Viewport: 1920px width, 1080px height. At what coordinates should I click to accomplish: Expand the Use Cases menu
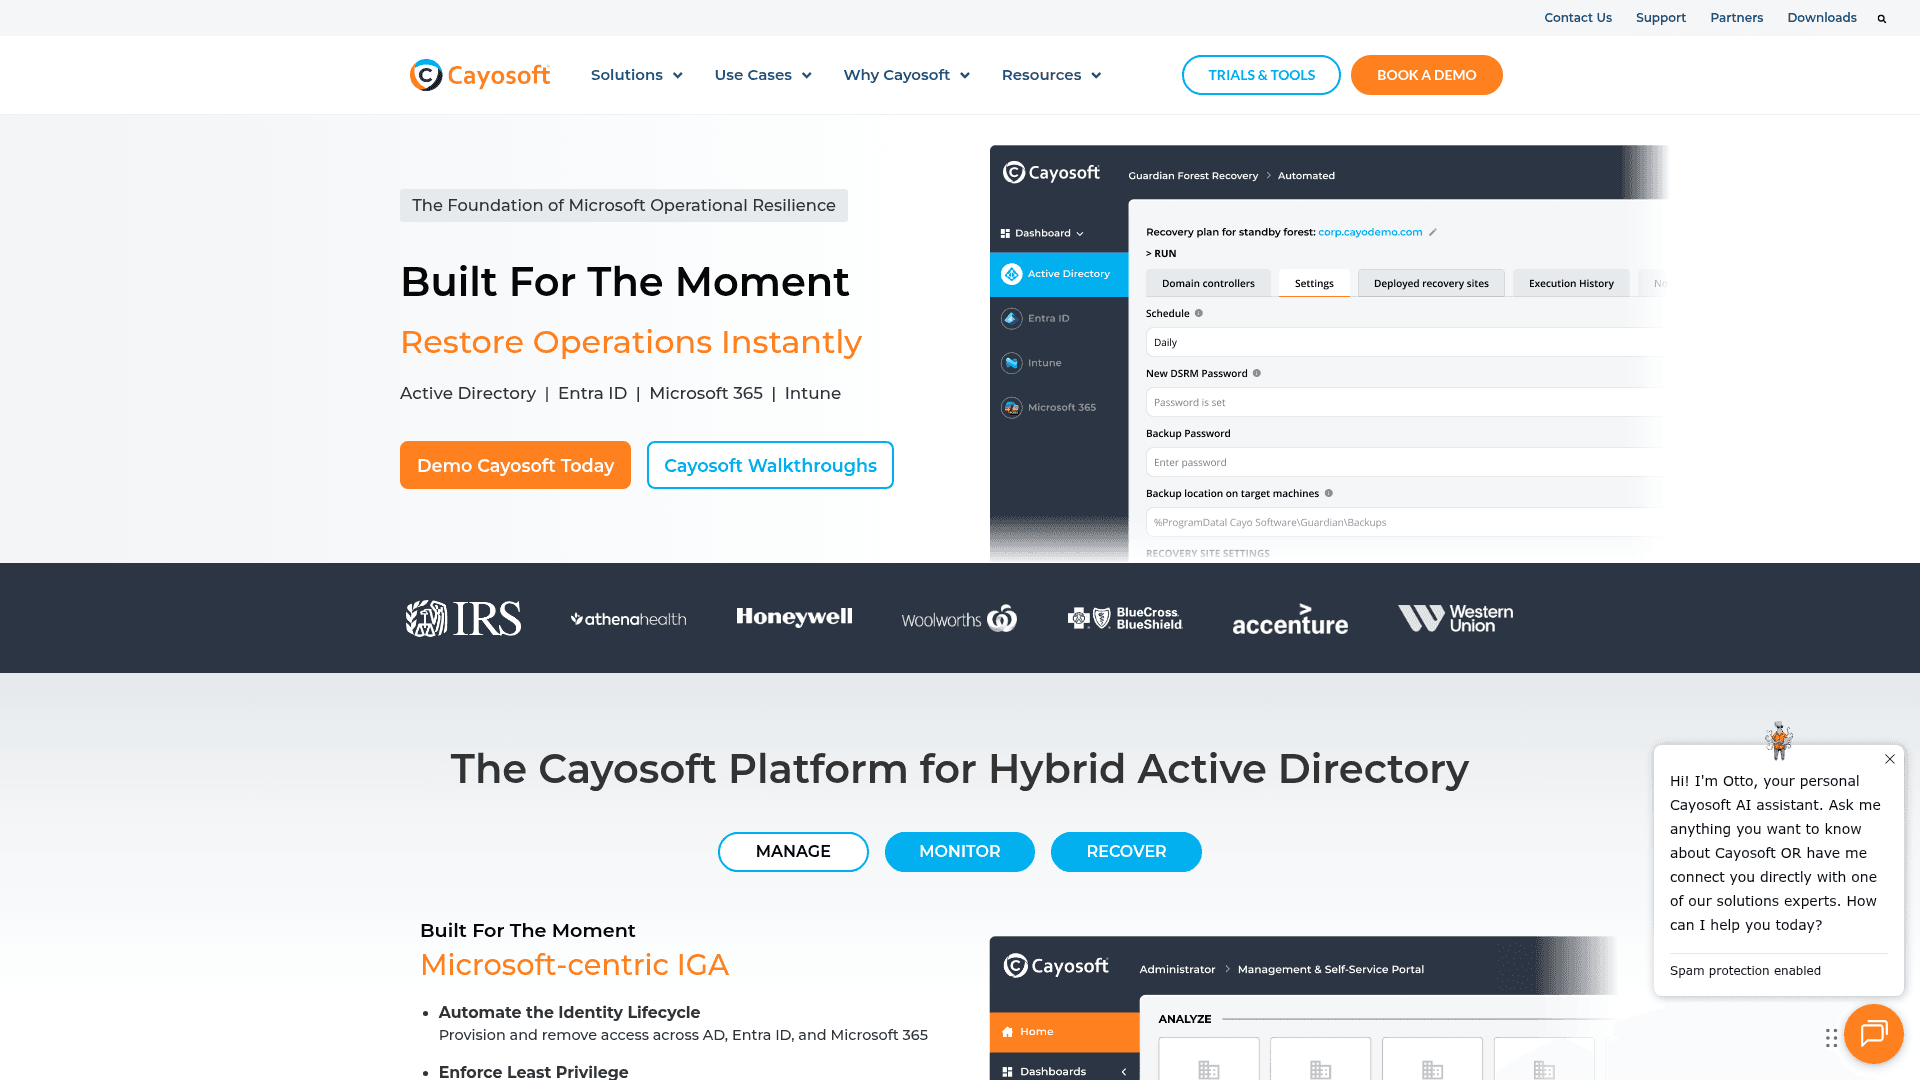pos(763,75)
